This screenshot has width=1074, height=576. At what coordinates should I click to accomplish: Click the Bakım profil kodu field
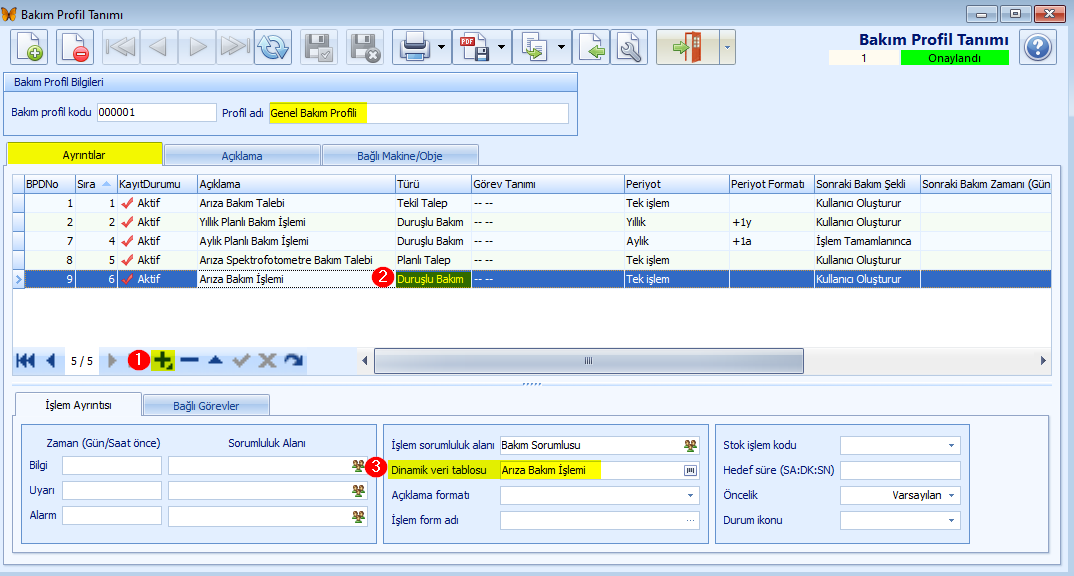(156, 112)
